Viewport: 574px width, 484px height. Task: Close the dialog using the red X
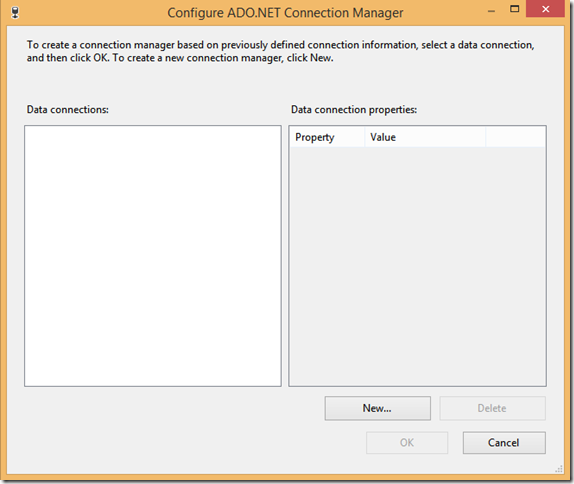pos(545,9)
